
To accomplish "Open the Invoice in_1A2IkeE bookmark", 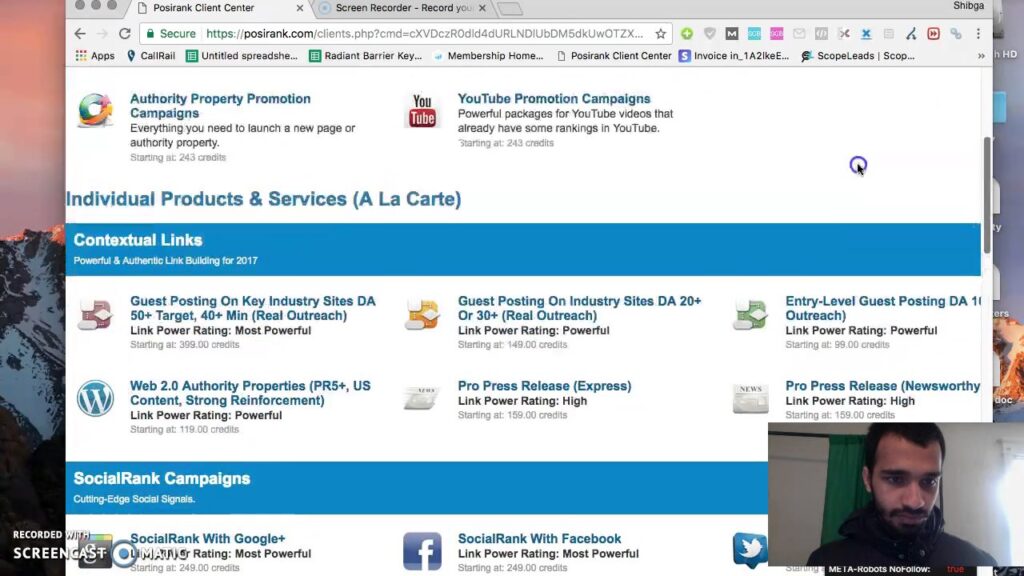I will (x=734, y=56).
